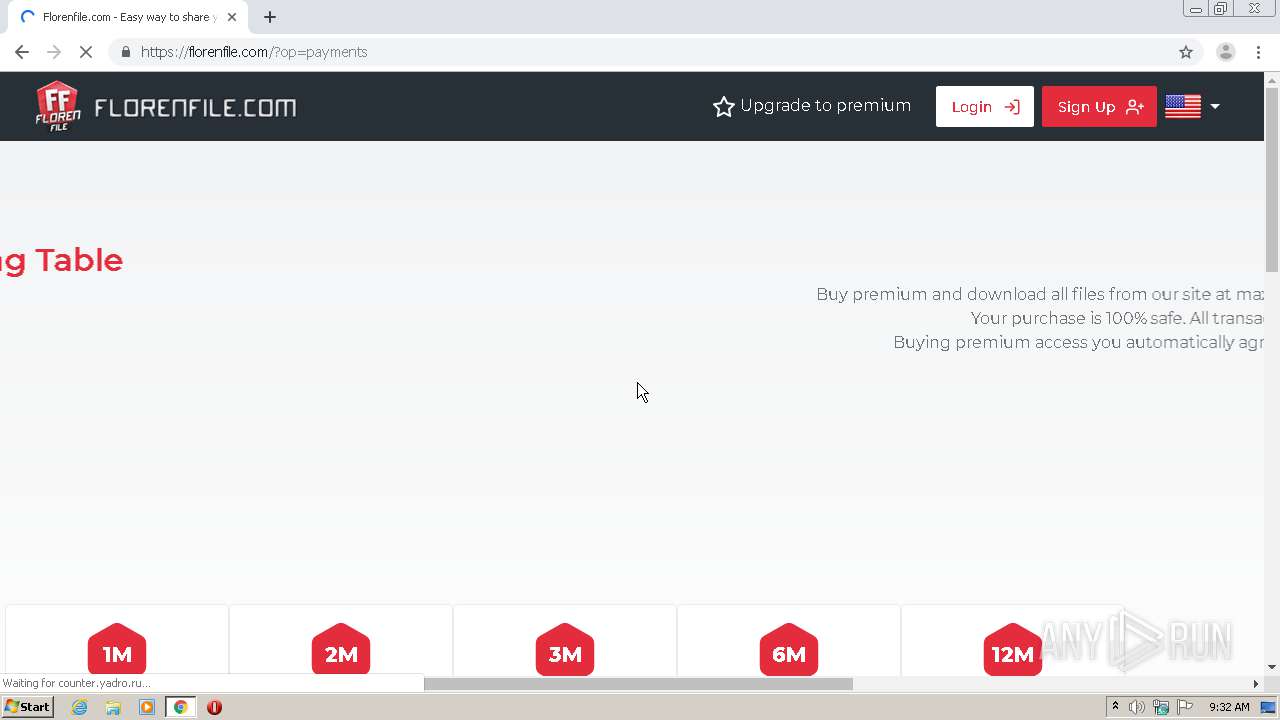Click the browser back arrow
The width and height of the screenshot is (1280, 720).
coord(22,52)
